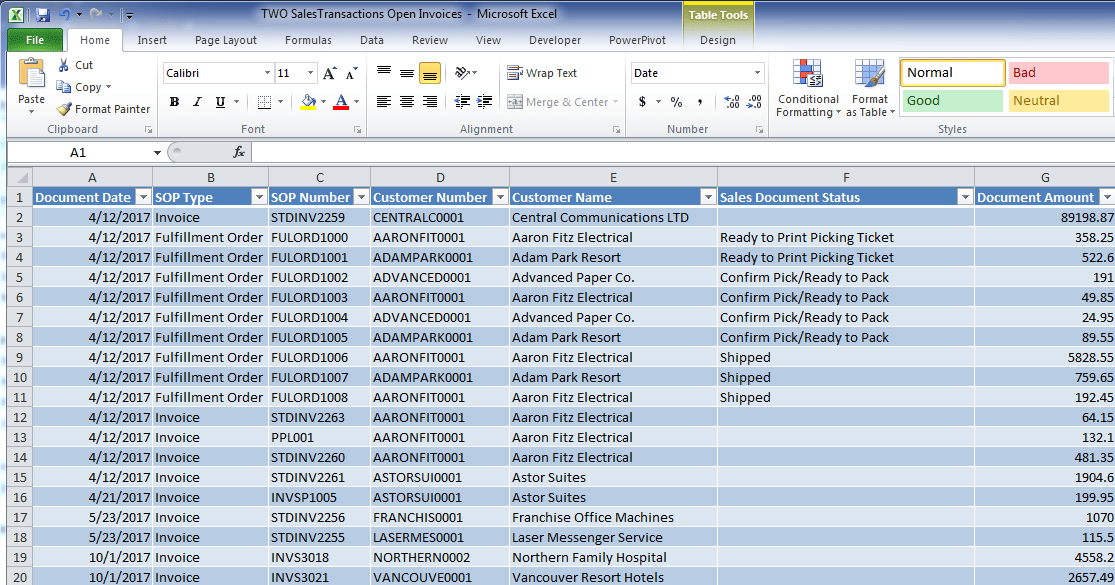Click the Cut scissors icon
Screen dimensions: 1115x585
click(63, 65)
